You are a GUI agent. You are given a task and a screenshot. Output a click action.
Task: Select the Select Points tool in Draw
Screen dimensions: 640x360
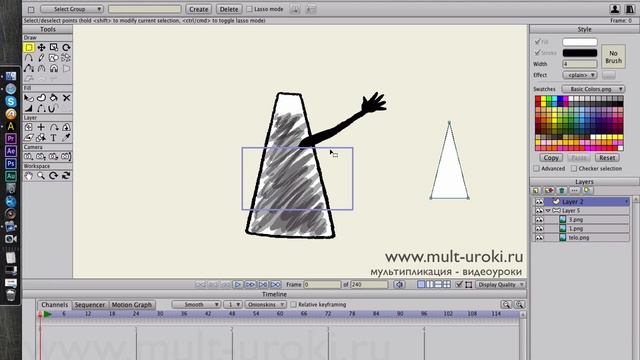tap(29, 47)
